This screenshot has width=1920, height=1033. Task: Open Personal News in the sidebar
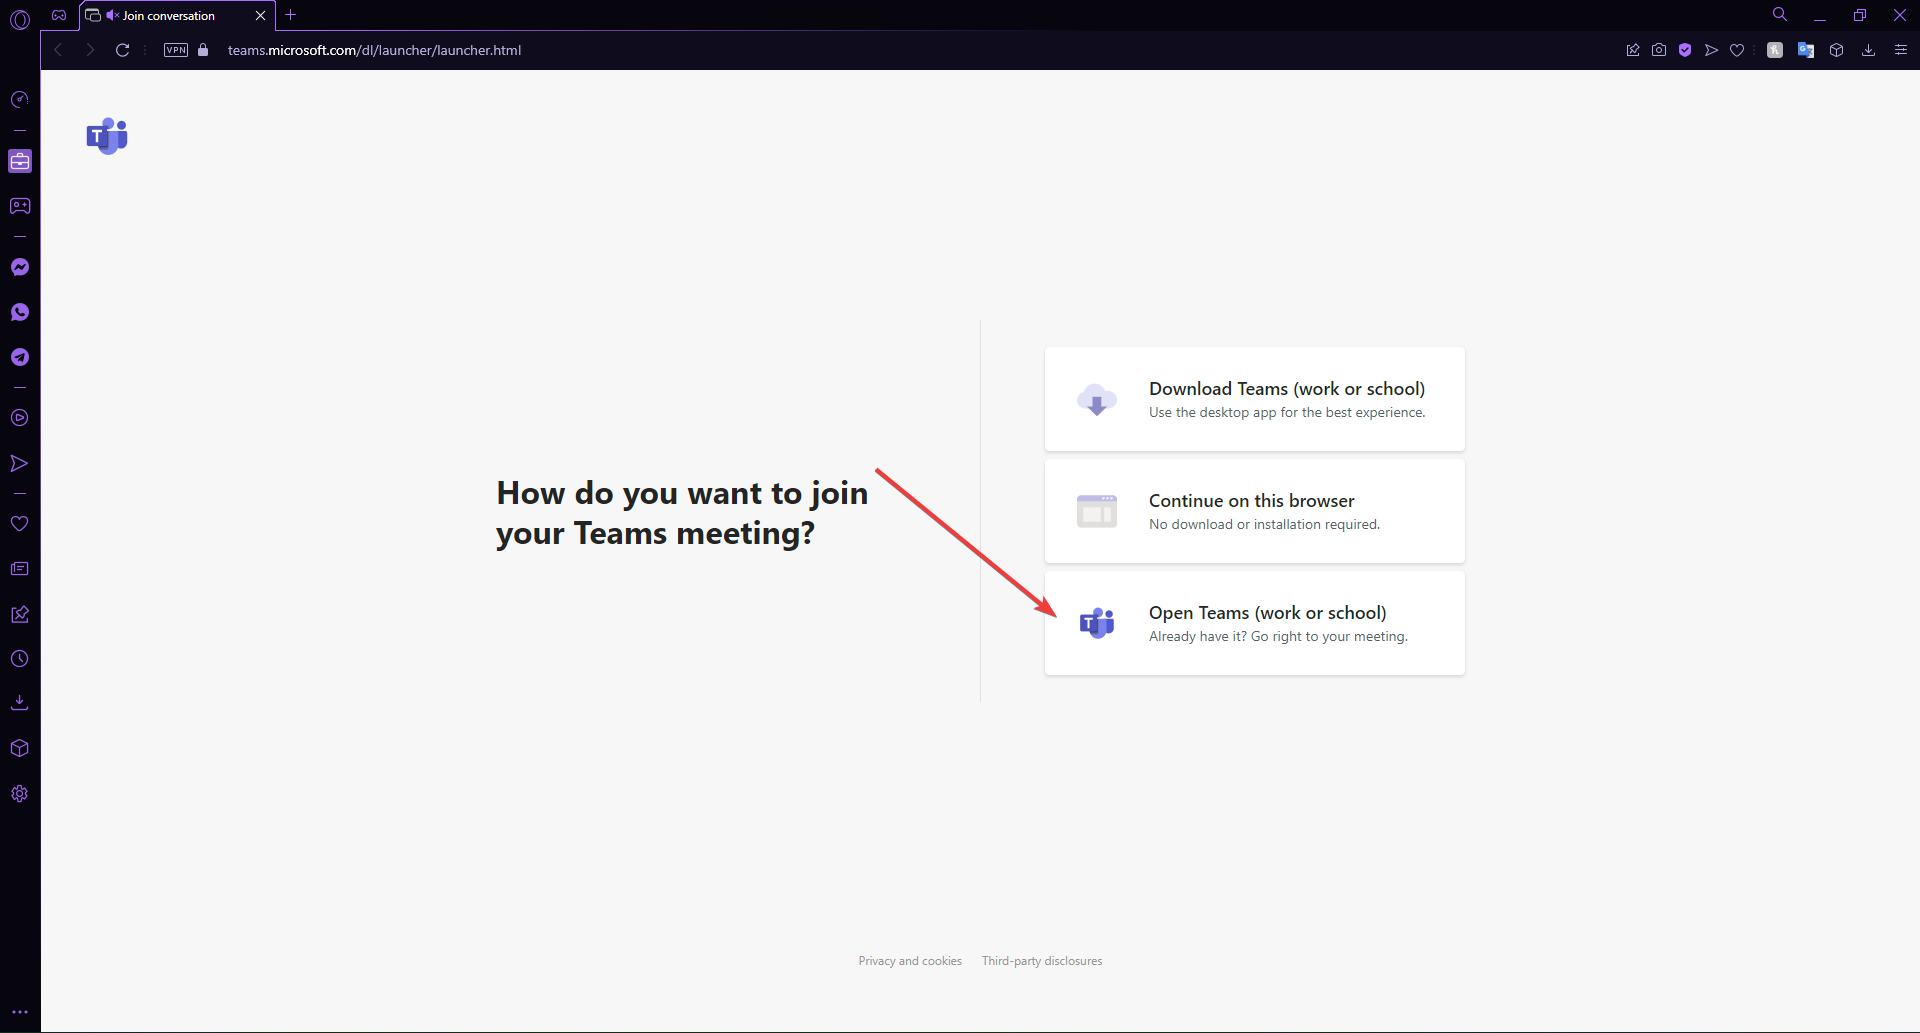[x=20, y=569]
